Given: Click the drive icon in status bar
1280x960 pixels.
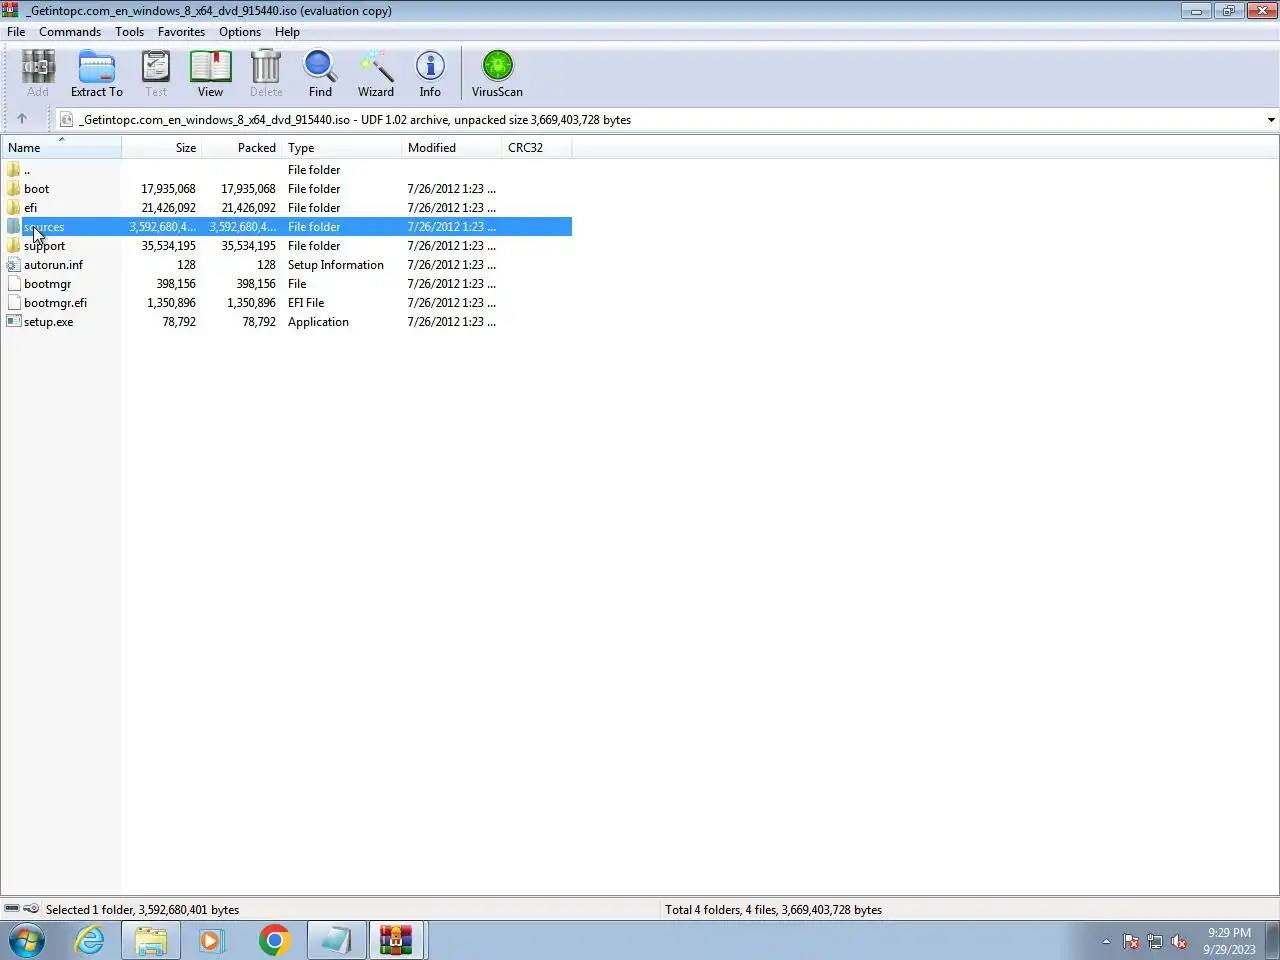Looking at the screenshot, I should 12,909.
